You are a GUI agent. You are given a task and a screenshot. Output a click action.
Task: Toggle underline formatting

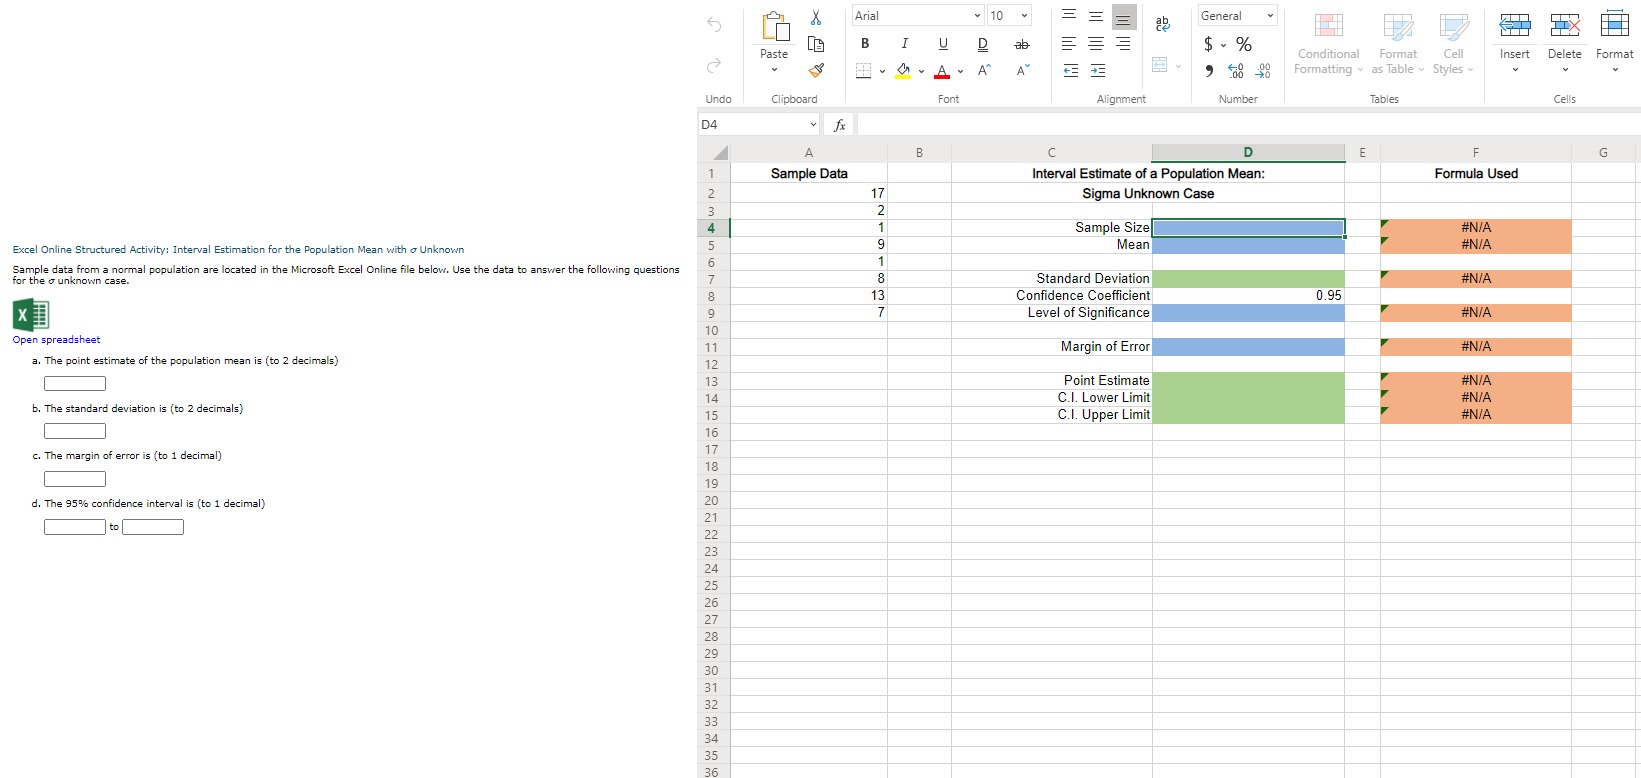(x=943, y=44)
